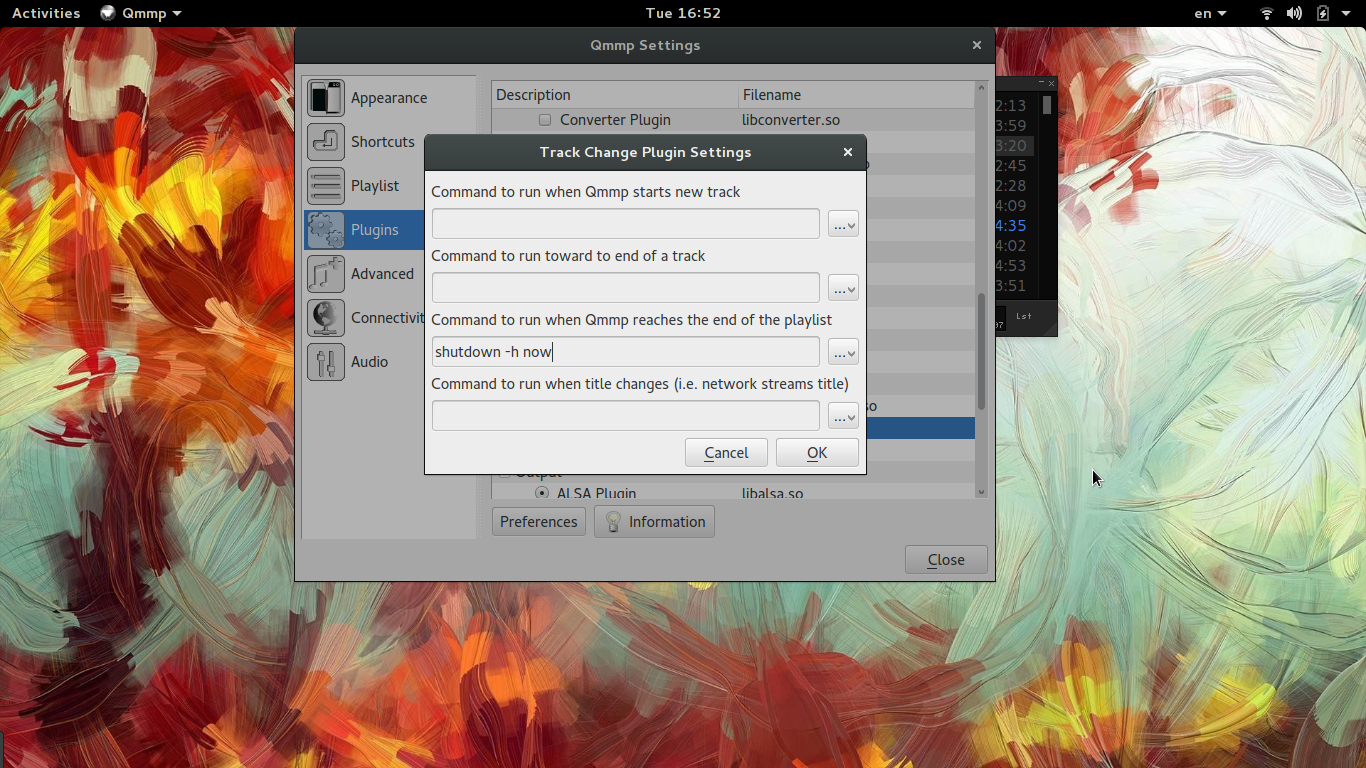The height and width of the screenshot is (768, 1366).
Task: Go to the Advanced settings section
Action: point(389,274)
